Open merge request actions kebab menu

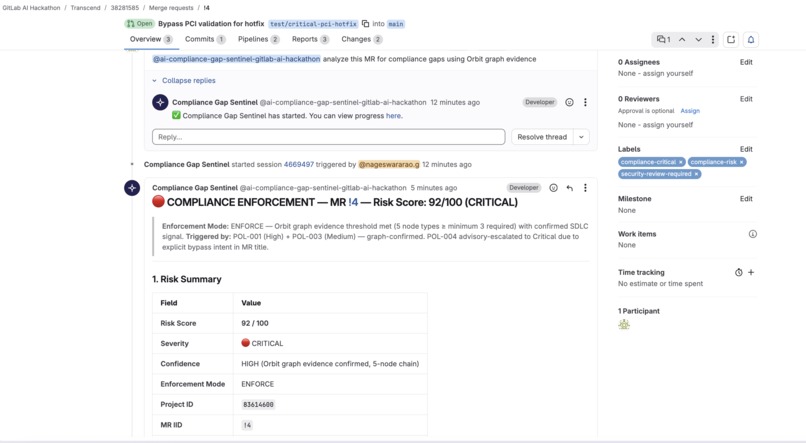(x=713, y=40)
